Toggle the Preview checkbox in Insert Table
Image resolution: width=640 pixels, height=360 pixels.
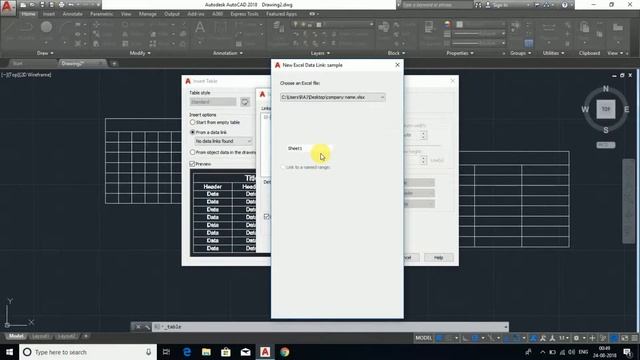(192, 164)
